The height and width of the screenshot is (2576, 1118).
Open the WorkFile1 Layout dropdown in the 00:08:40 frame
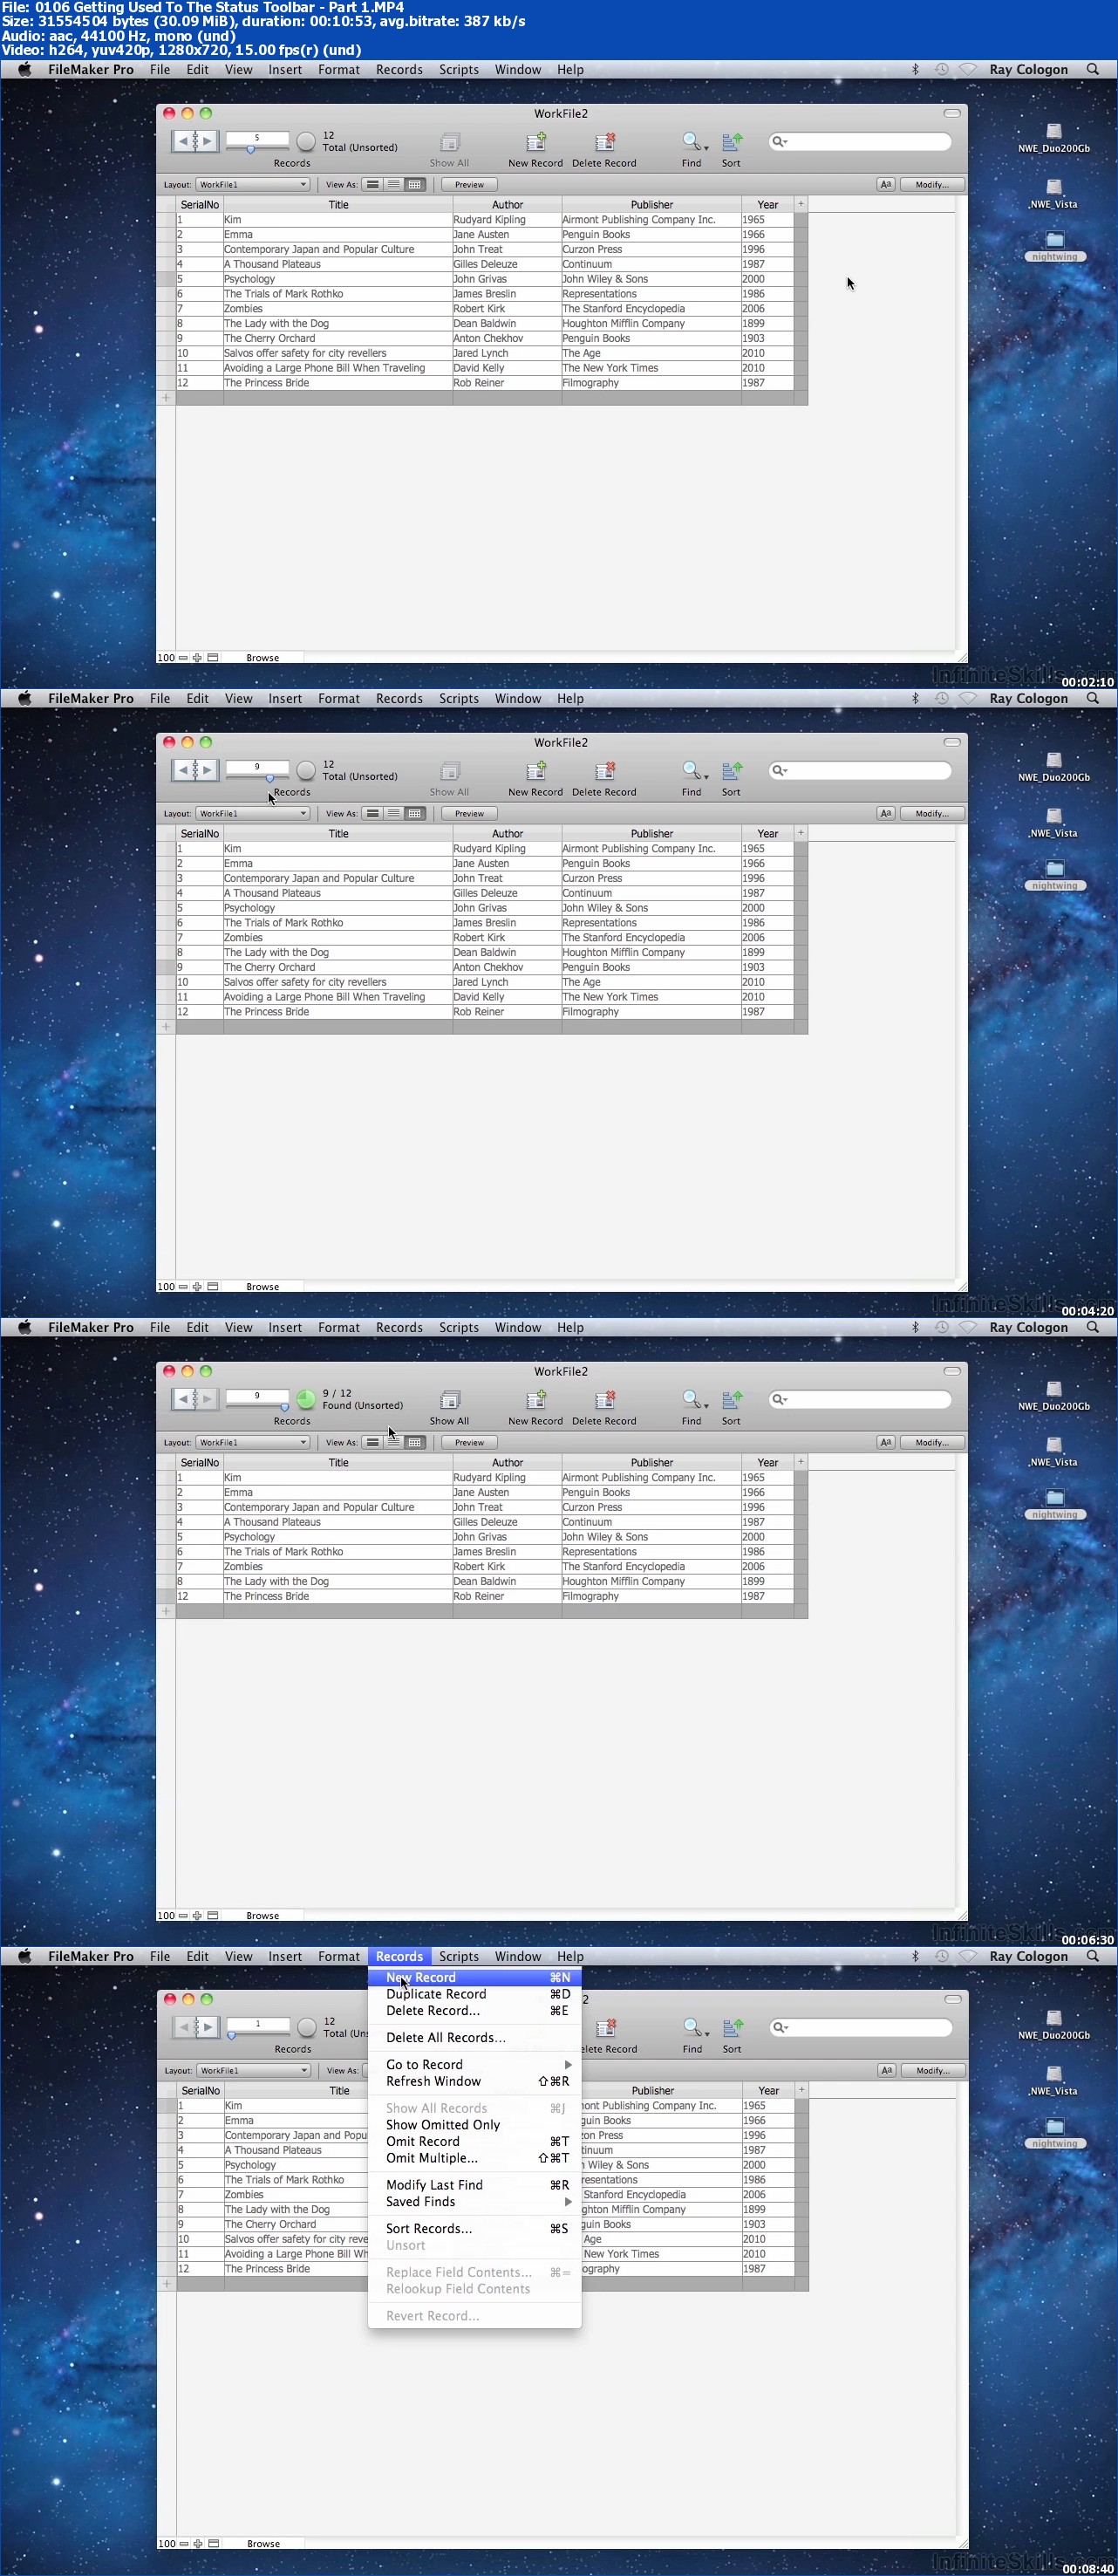click(253, 2070)
